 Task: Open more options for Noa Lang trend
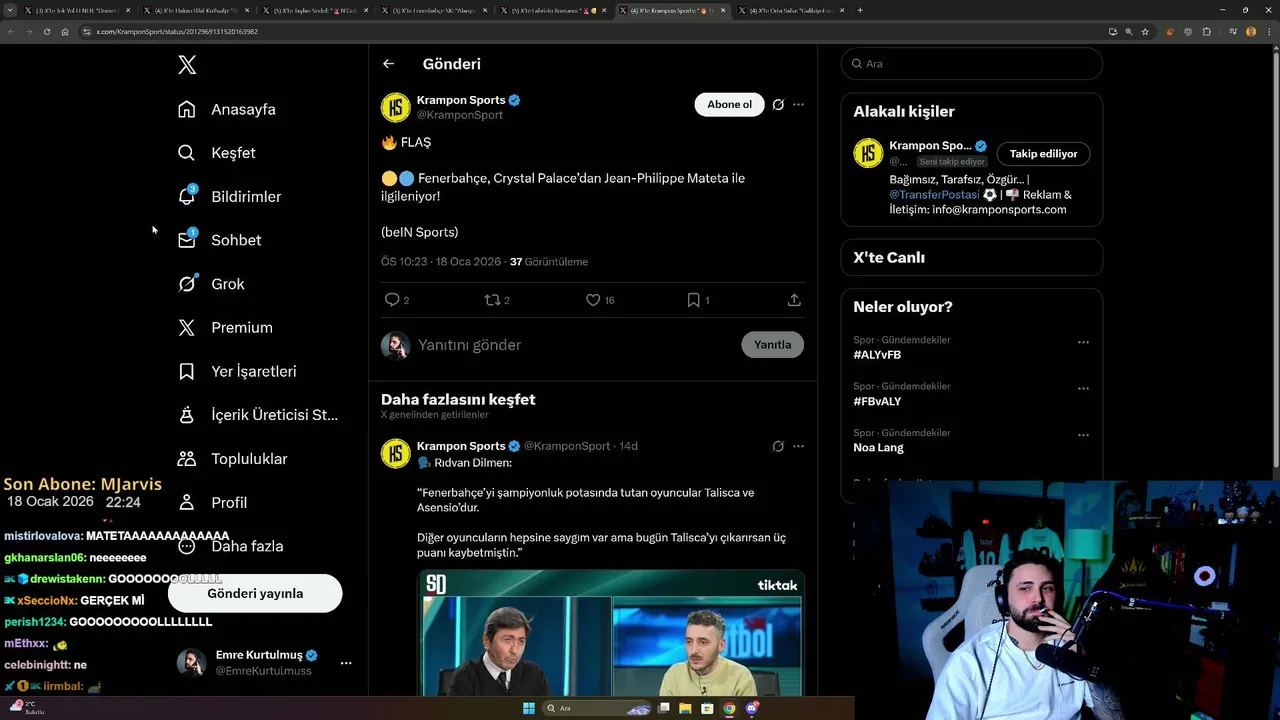point(1083,436)
